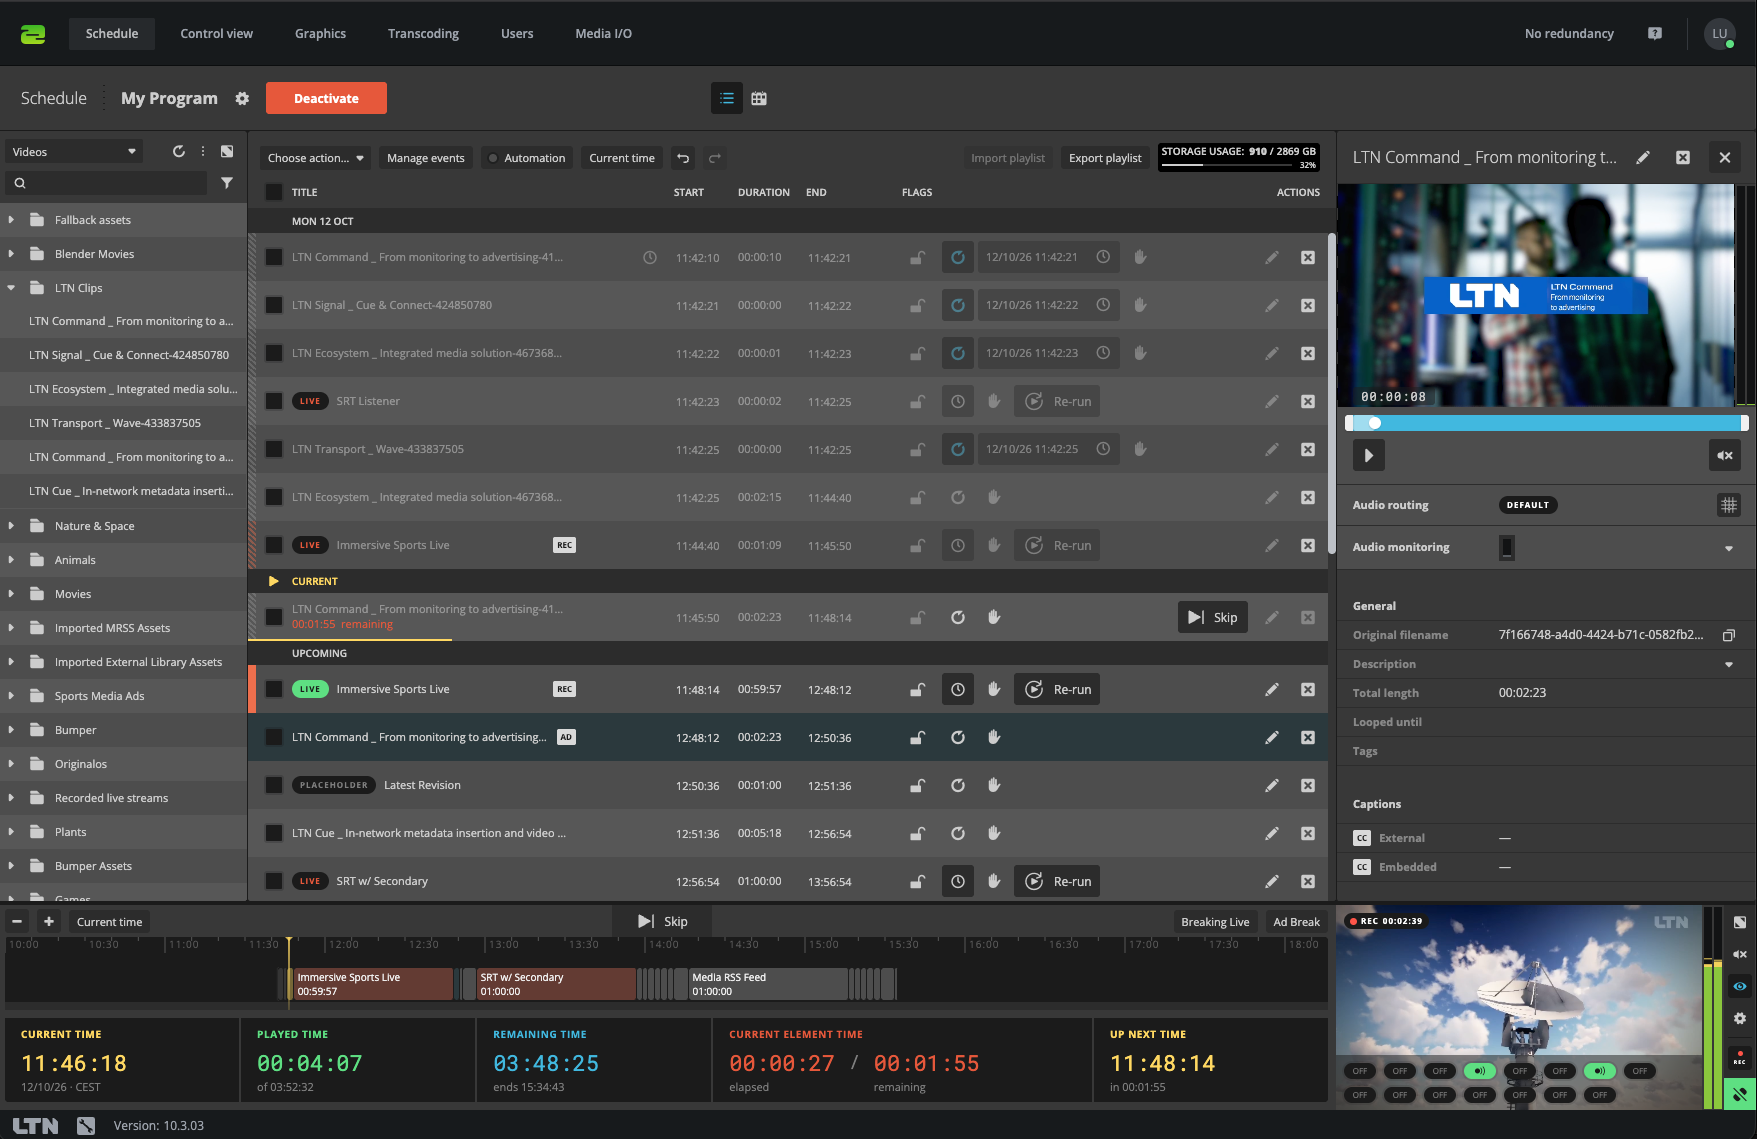Open Media I/O tab
The image size is (1757, 1139).
tap(603, 33)
